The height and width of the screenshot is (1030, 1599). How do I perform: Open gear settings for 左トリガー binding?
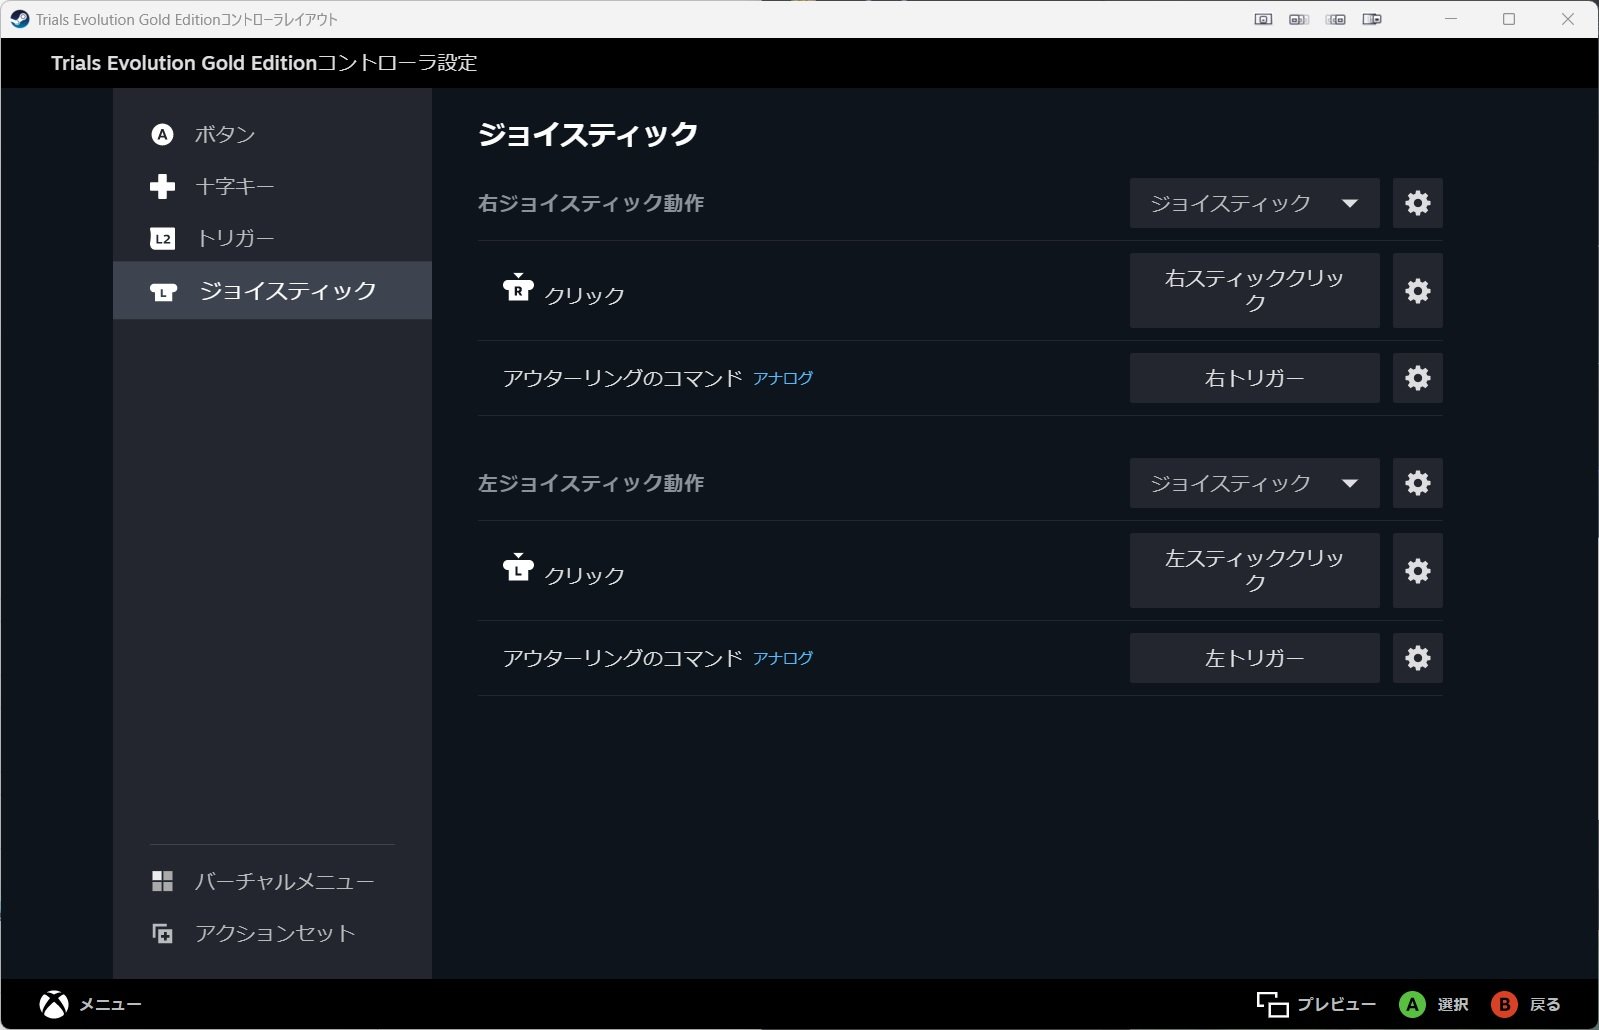[1418, 658]
